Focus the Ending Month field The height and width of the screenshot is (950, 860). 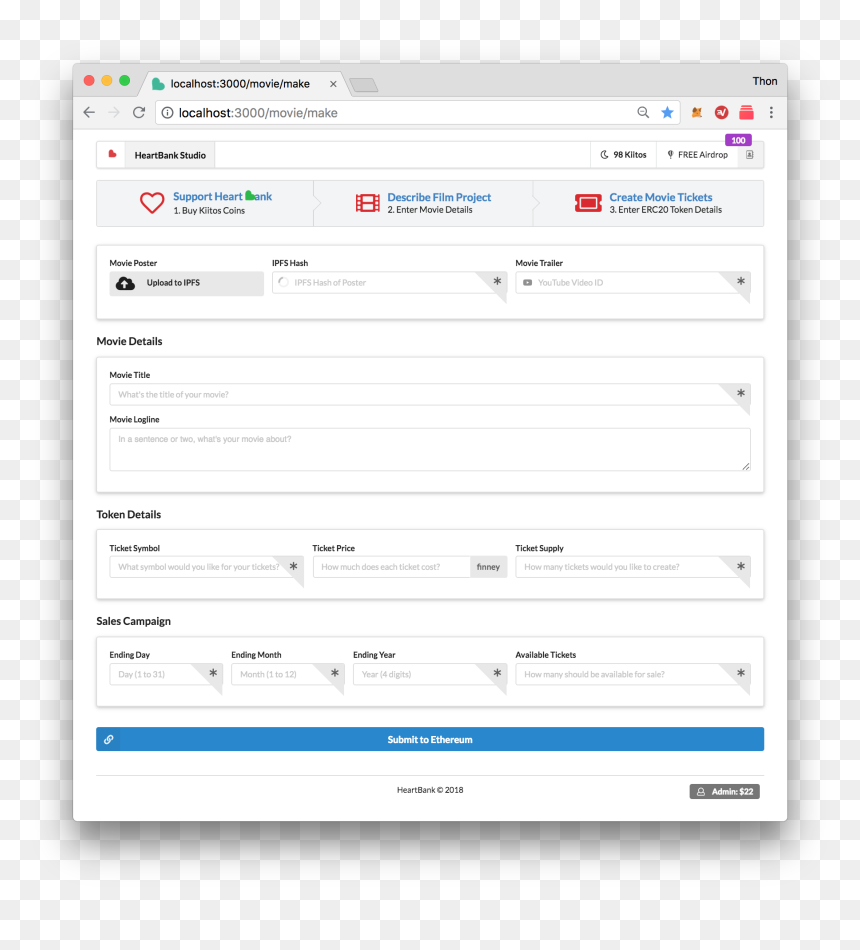288,674
